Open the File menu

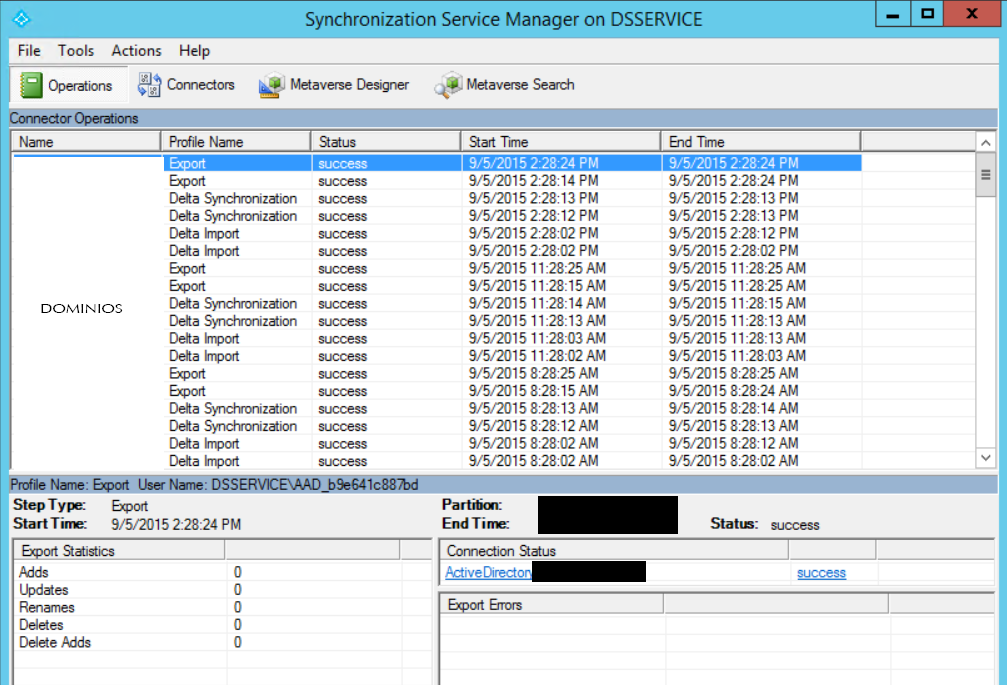coord(27,50)
